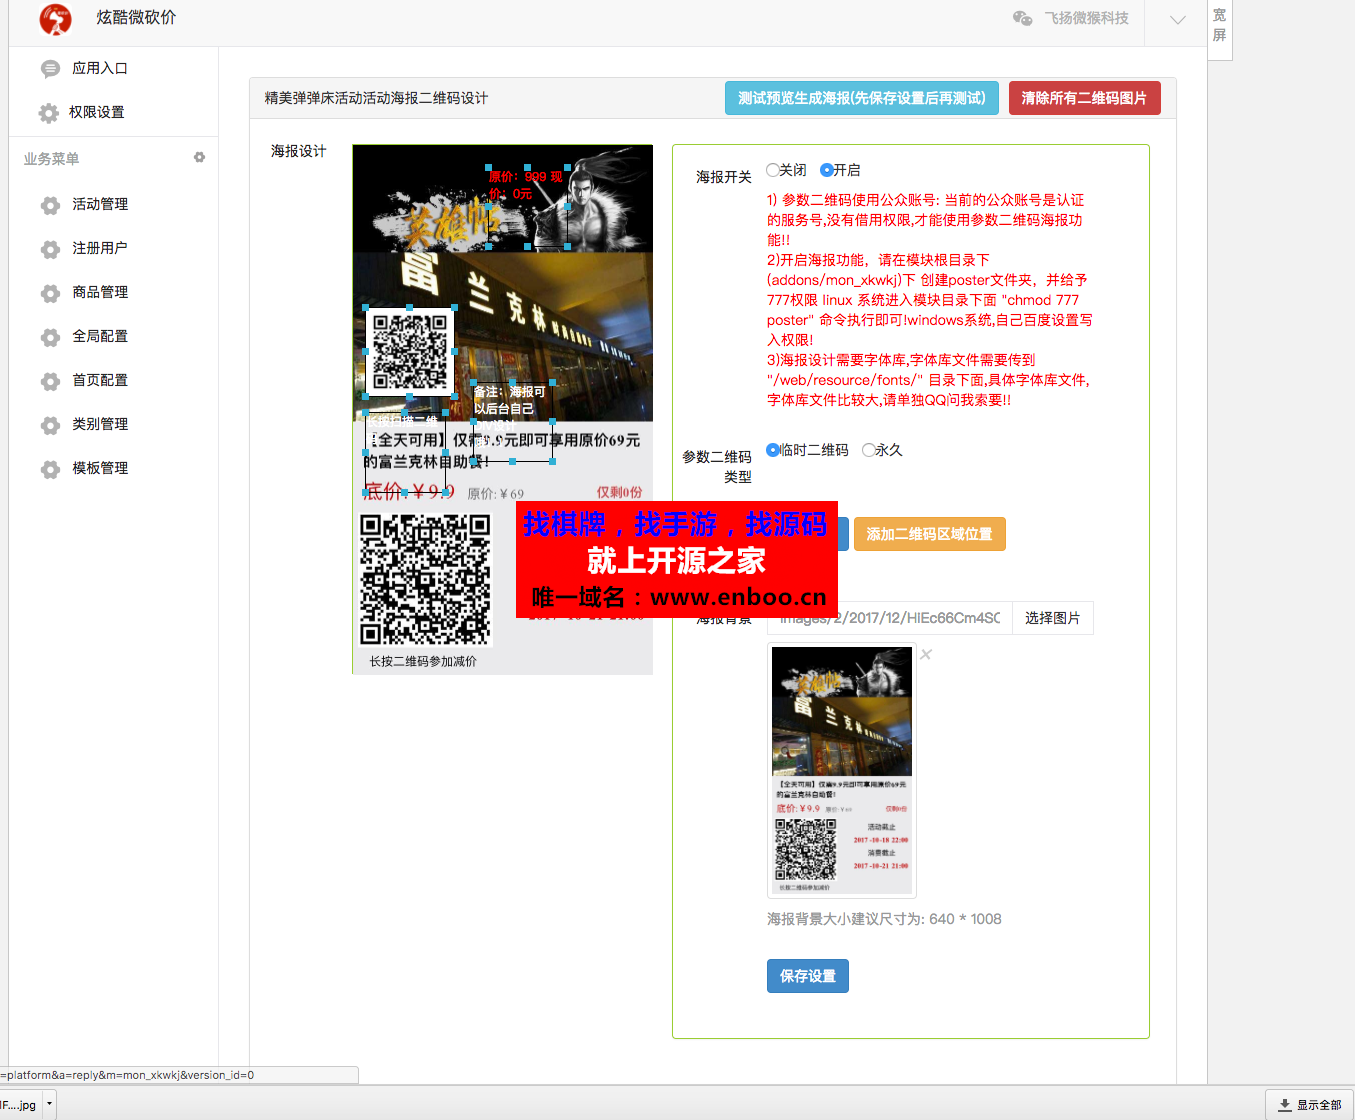This screenshot has height=1120, width=1355.
Task: Click 长按二维码参加减价 caption on poster
Action: pos(423,661)
